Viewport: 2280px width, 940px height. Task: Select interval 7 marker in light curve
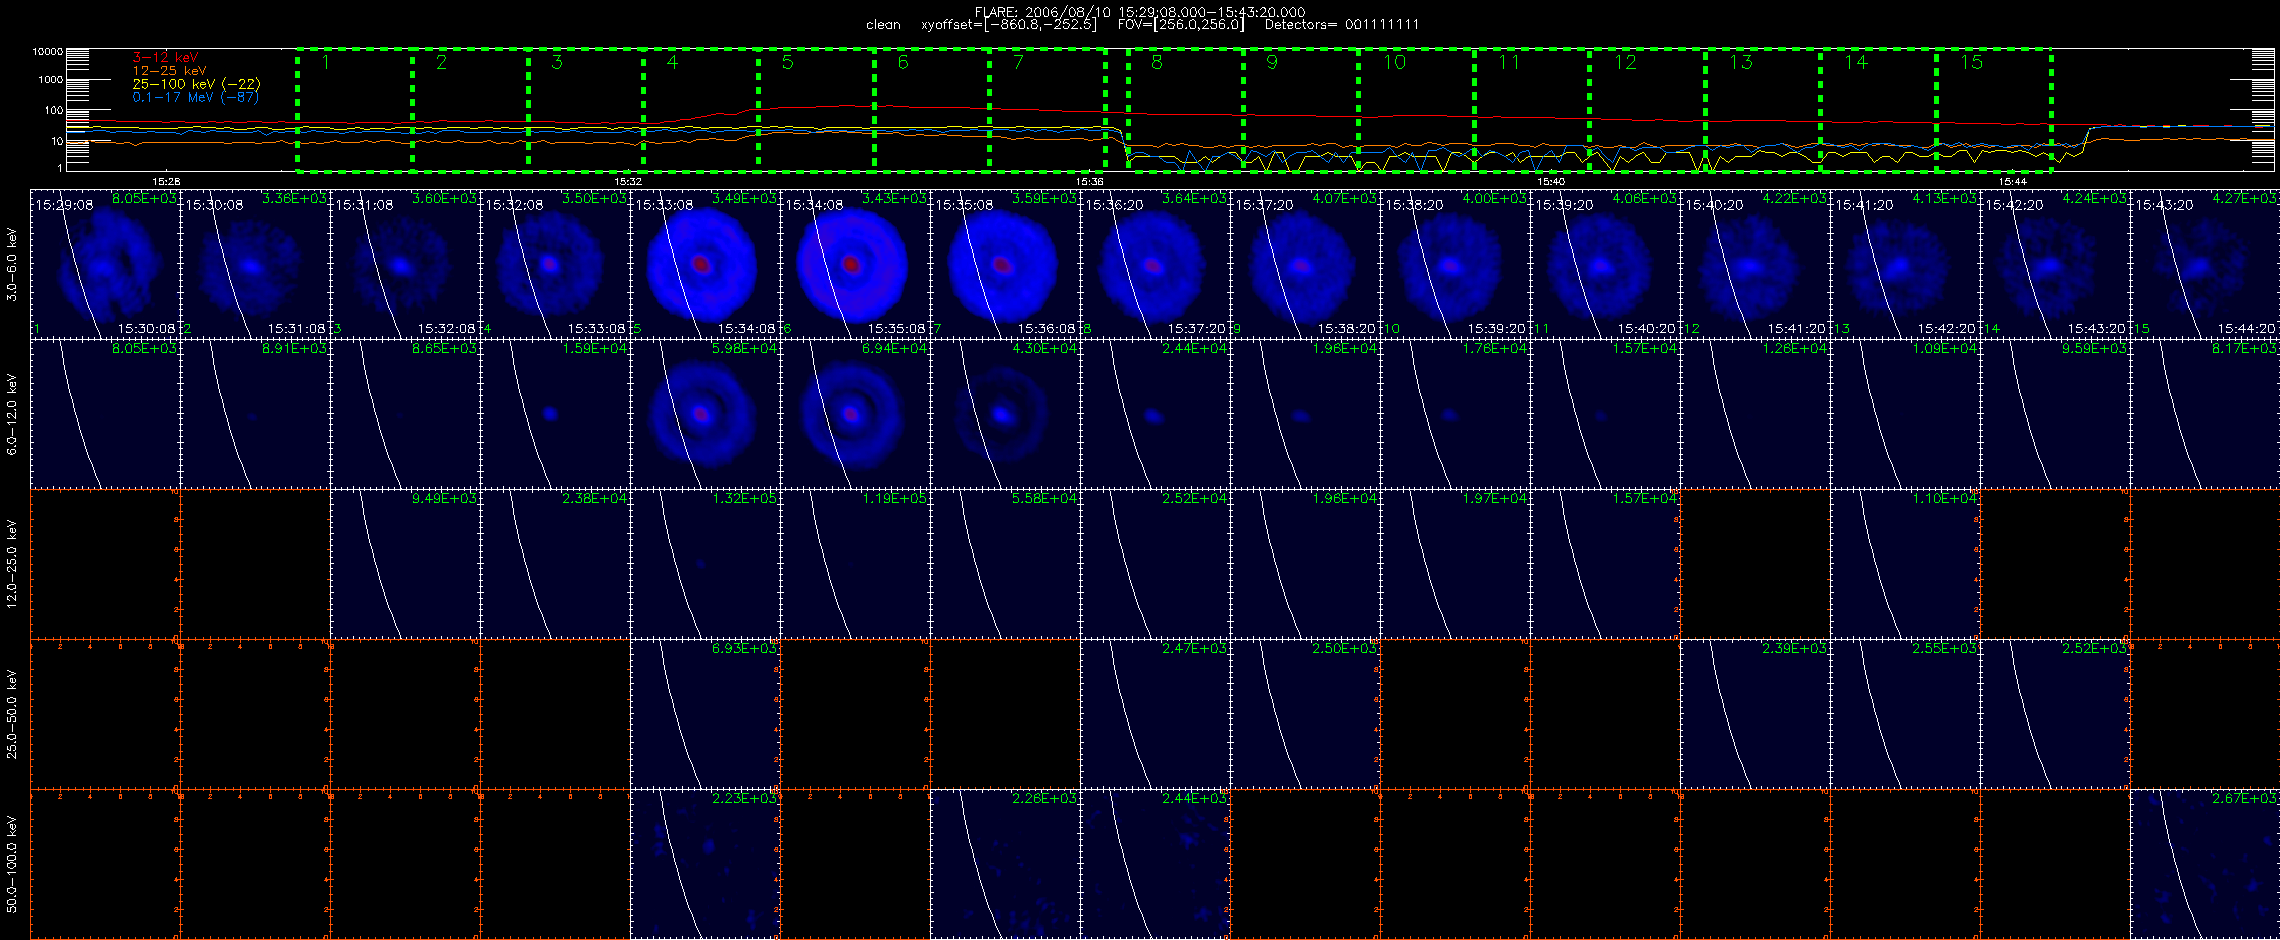1018,63
